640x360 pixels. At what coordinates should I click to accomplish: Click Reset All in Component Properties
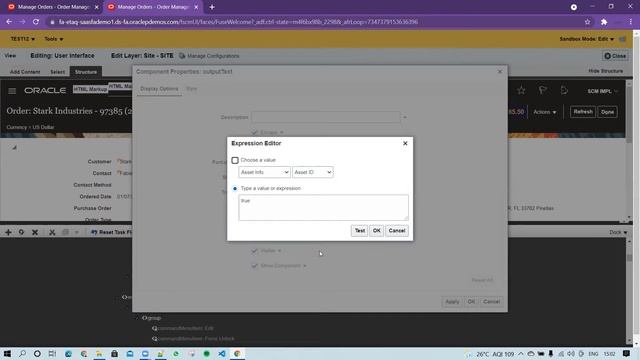point(482,280)
